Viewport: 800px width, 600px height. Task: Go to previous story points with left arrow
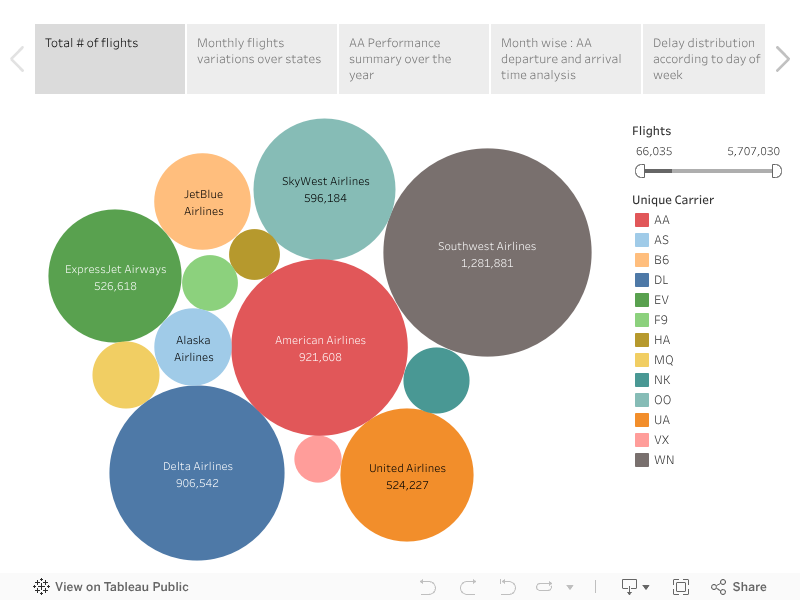(17, 59)
